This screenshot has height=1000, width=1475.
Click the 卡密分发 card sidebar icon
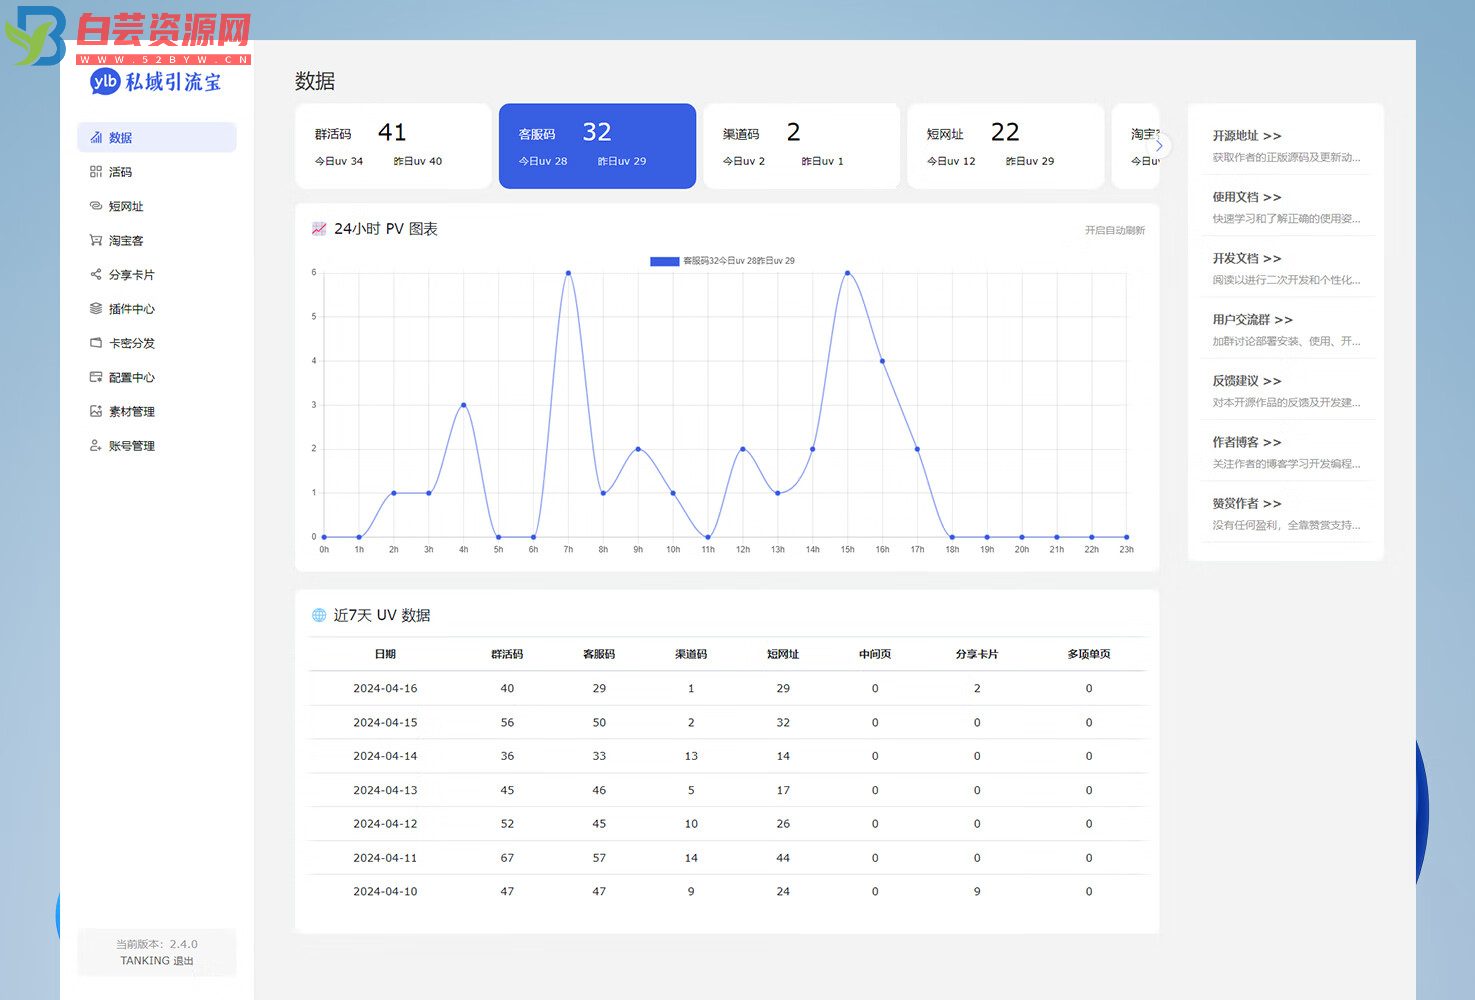click(96, 343)
